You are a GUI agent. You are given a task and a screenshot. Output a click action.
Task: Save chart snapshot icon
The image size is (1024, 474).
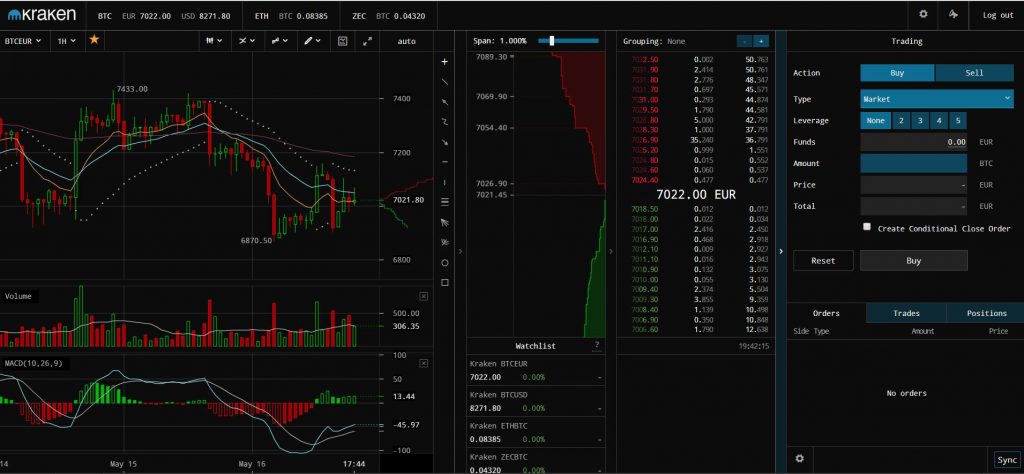point(342,40)
